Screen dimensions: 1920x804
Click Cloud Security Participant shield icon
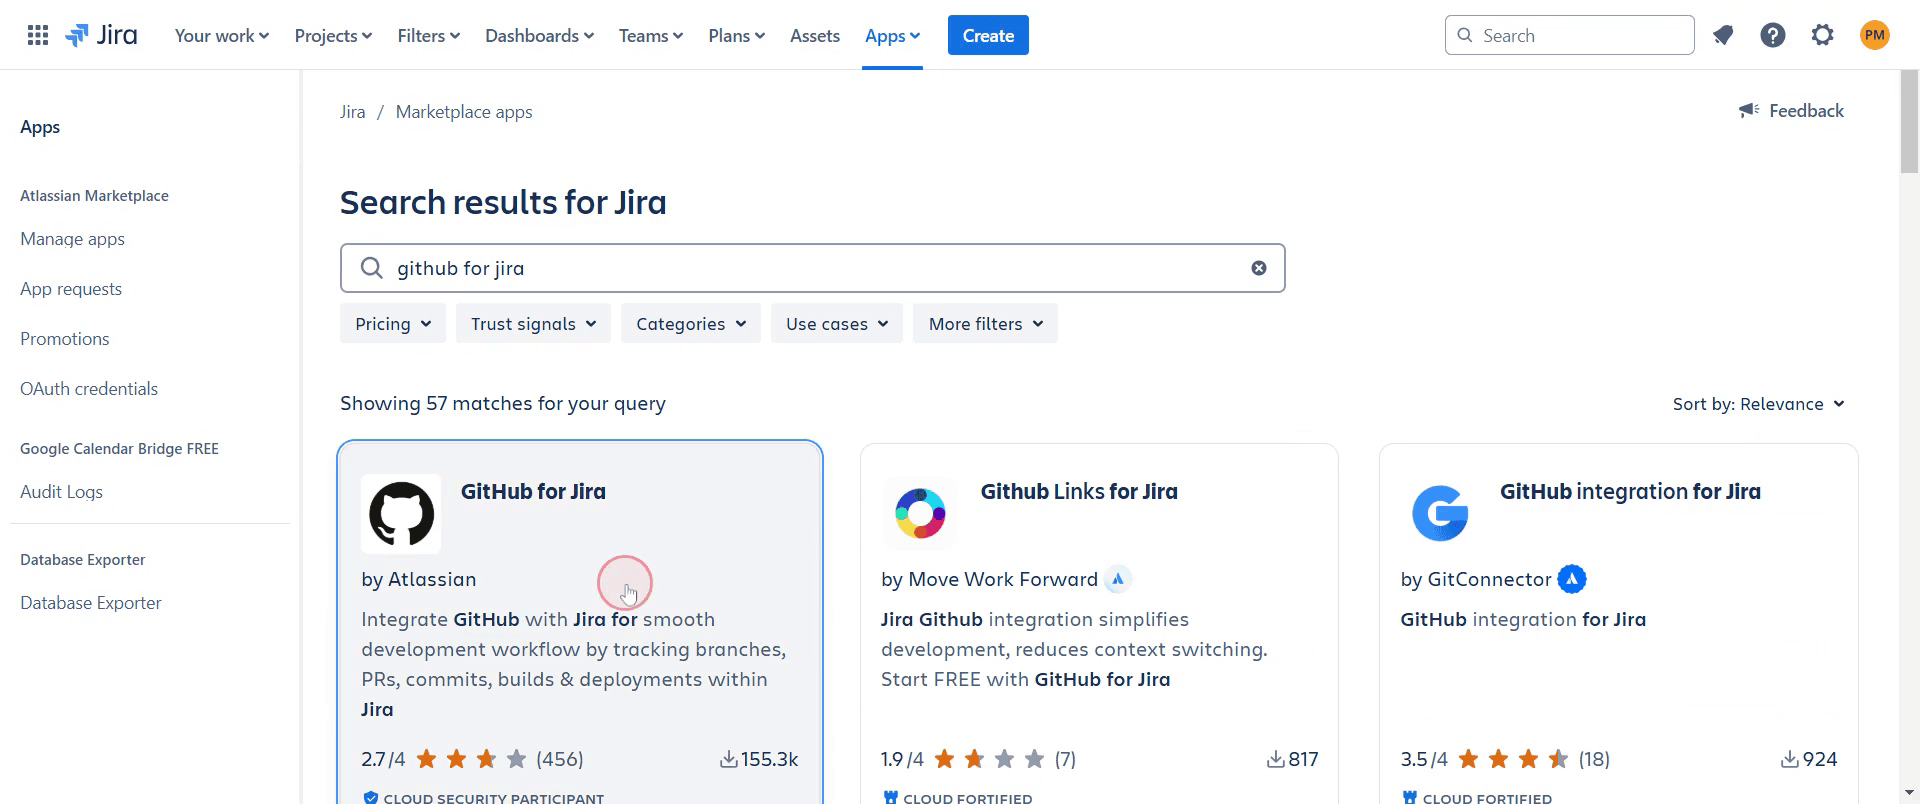point(370,798)
